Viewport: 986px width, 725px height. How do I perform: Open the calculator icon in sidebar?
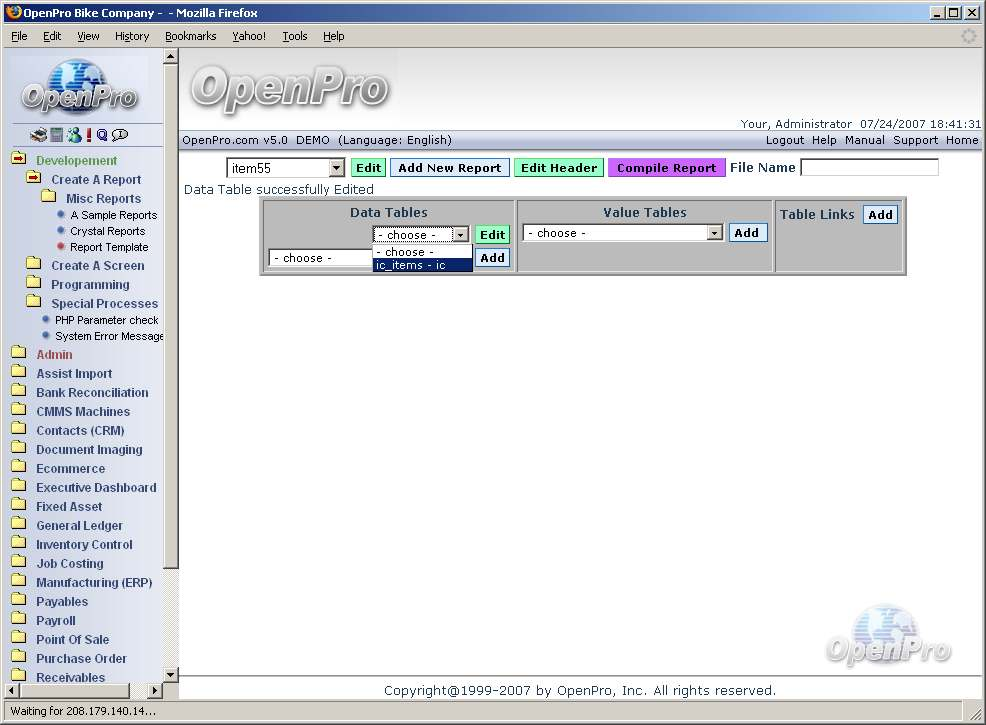click(x=57, y=135)
